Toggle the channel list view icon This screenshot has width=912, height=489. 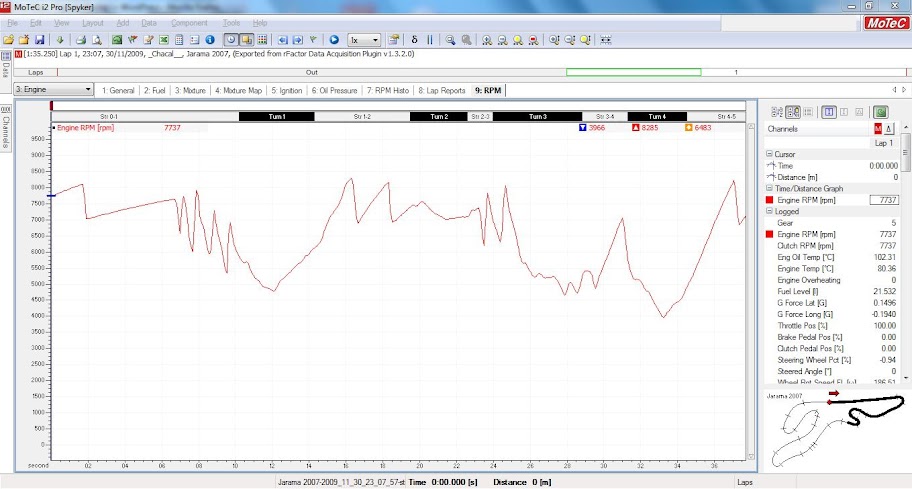pyautogui.click(x=808, y=112)
